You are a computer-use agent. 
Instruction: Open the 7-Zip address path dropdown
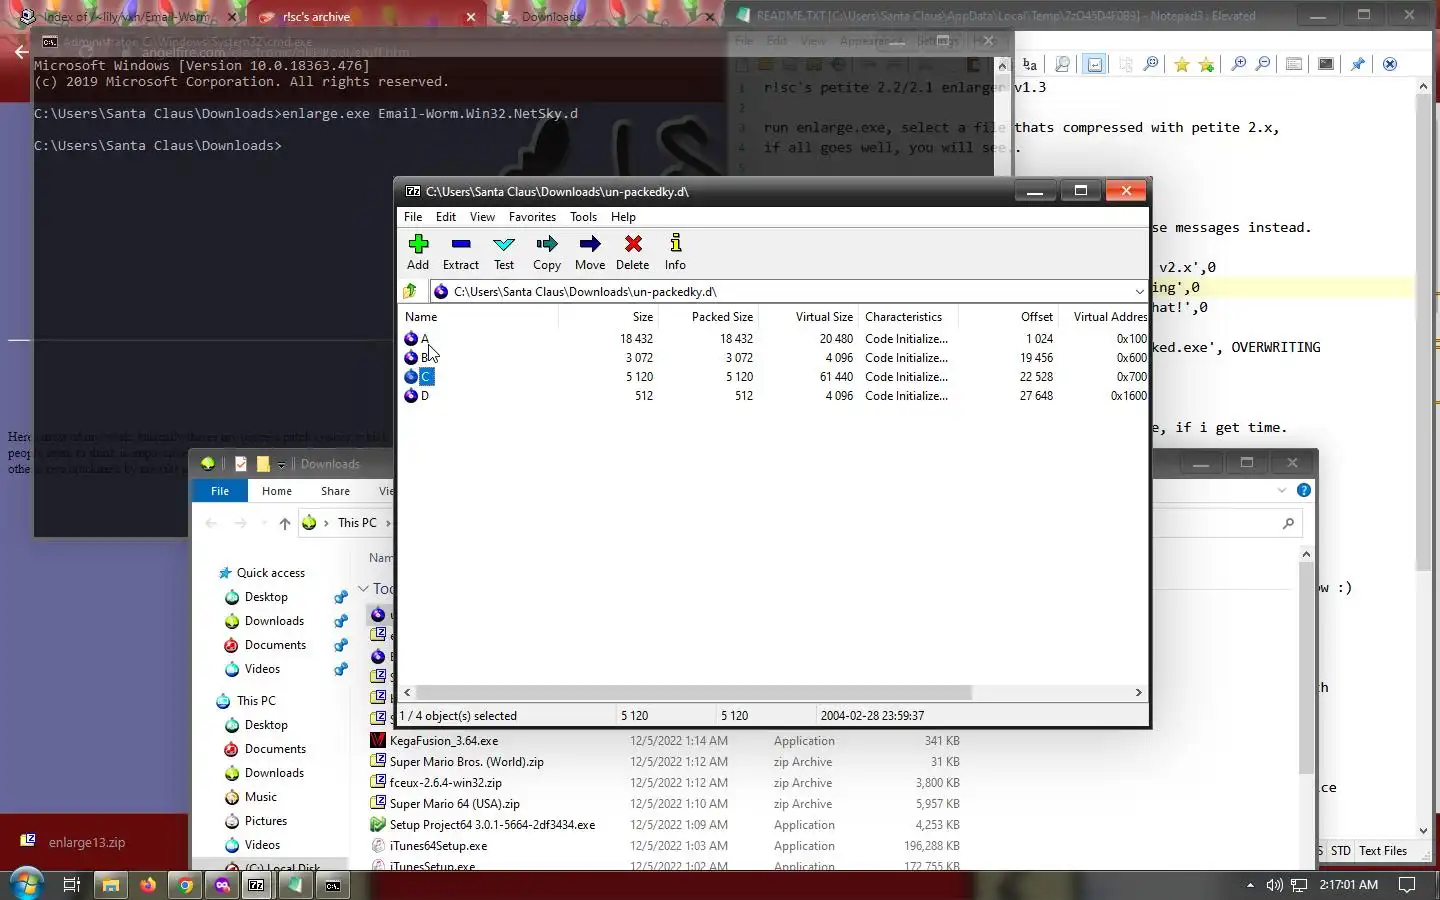click(x=1138, y=291)
